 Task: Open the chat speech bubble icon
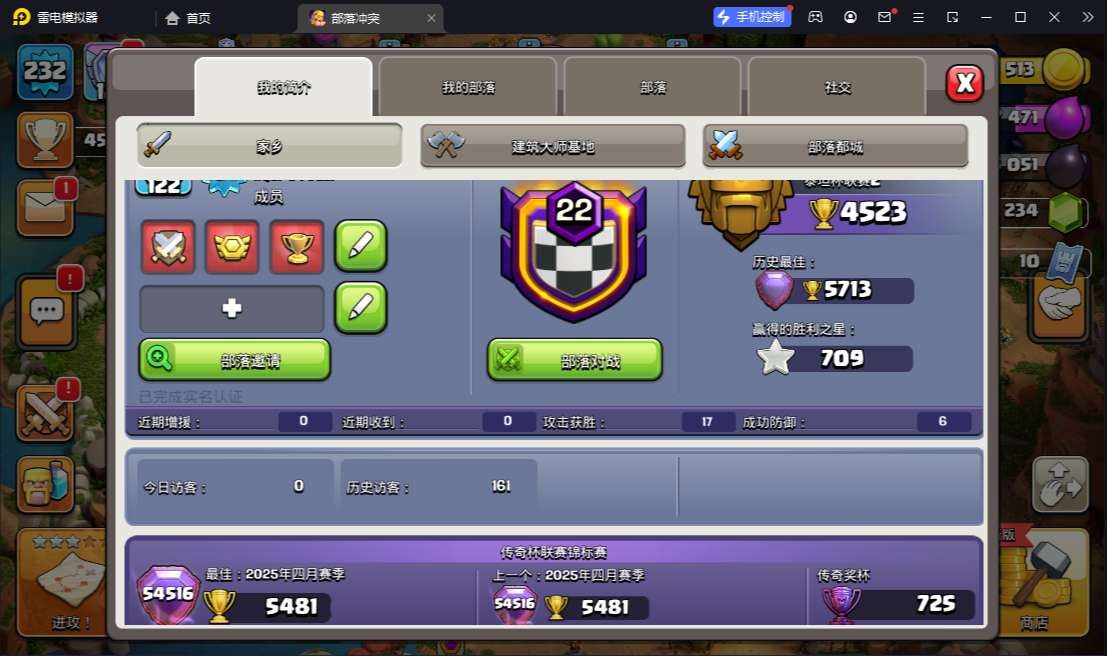point(47,311)
